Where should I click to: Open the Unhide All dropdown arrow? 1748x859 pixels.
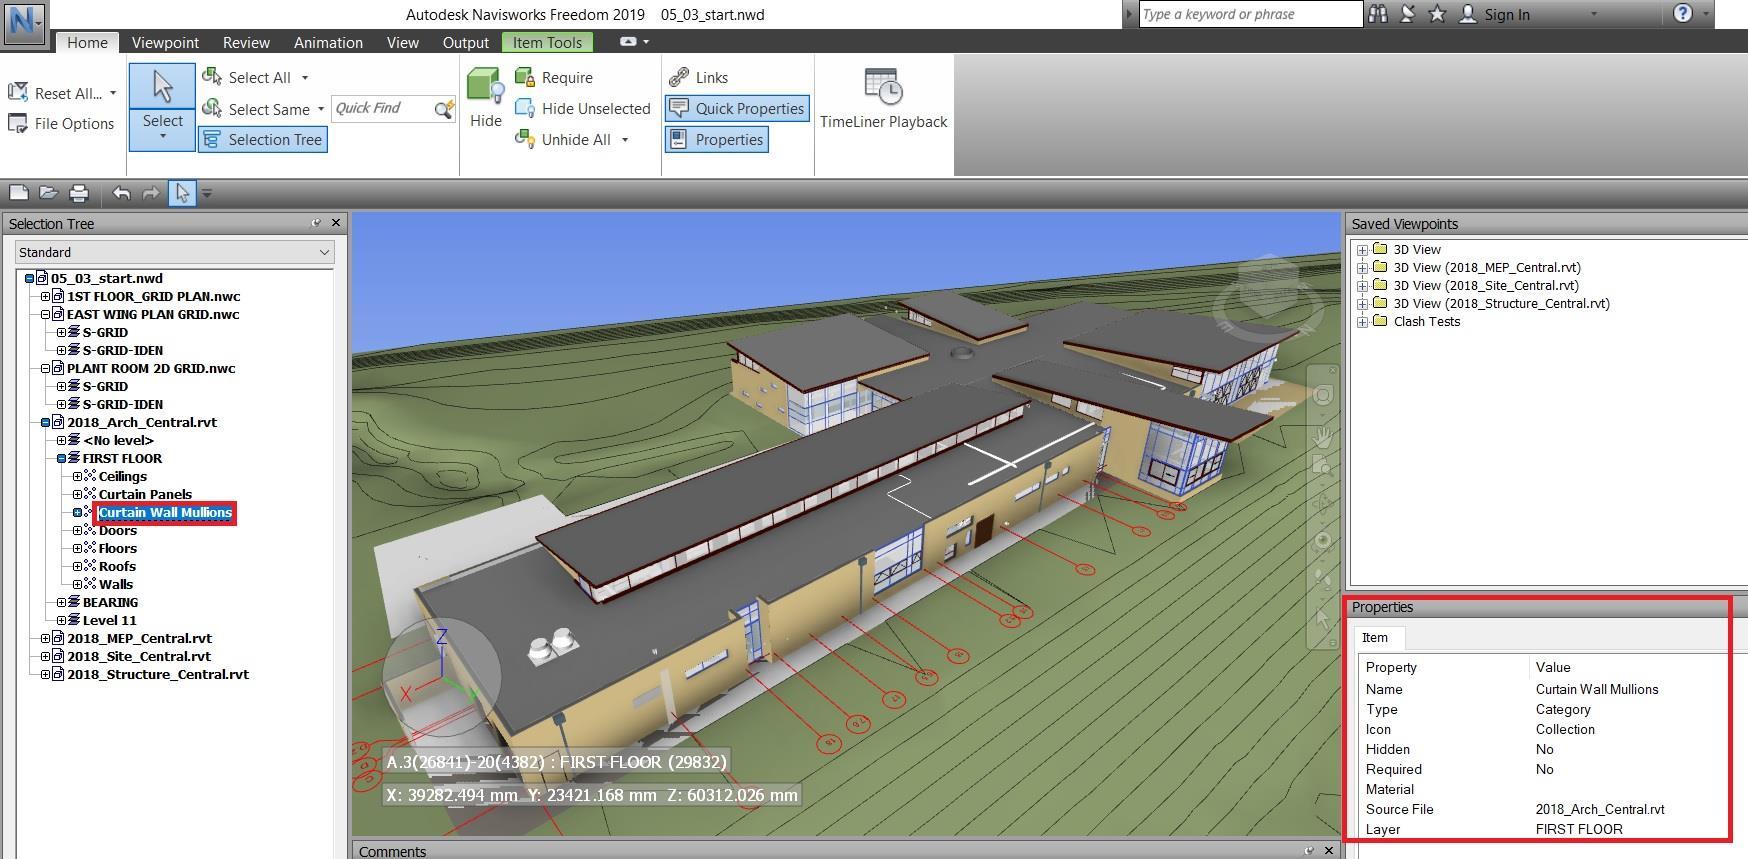[625, 139]
